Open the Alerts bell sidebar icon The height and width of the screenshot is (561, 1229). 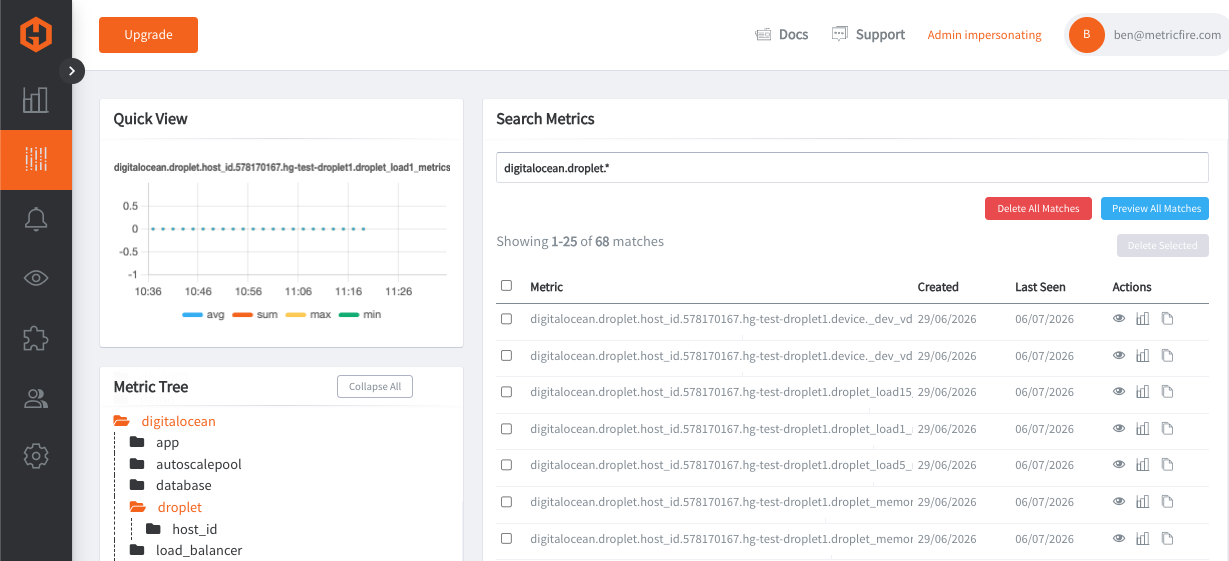(36, 219)
